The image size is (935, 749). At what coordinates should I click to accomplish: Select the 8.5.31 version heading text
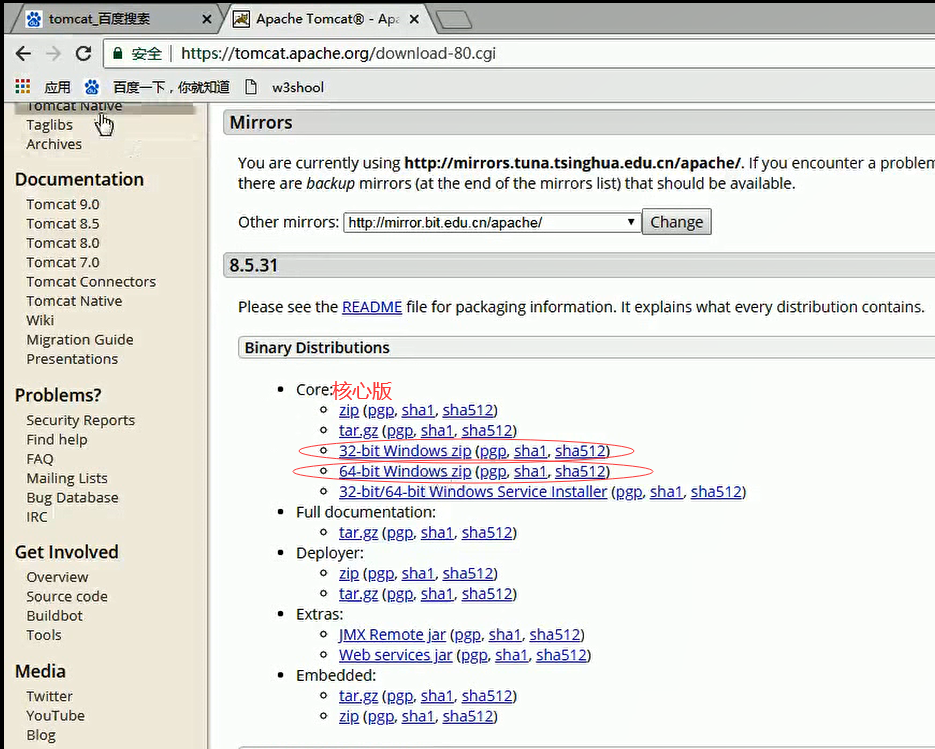click(x=253, y=265)
